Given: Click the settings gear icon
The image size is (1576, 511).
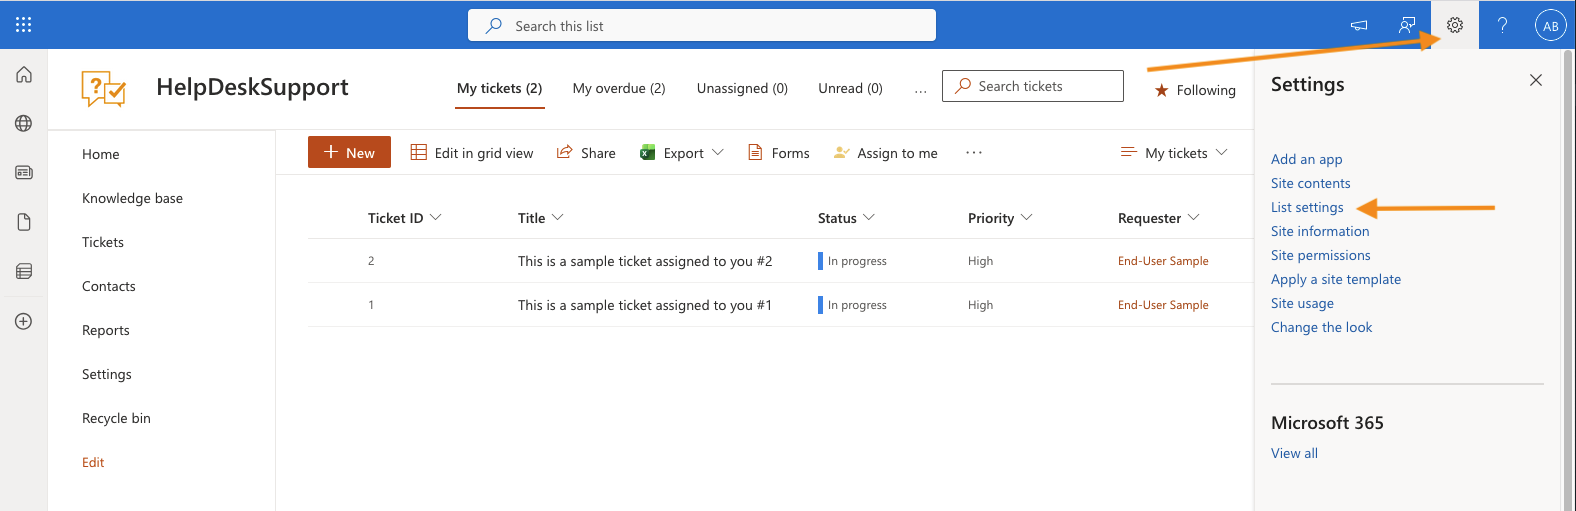Looking at the screenshot, I should click(1455, 25).
